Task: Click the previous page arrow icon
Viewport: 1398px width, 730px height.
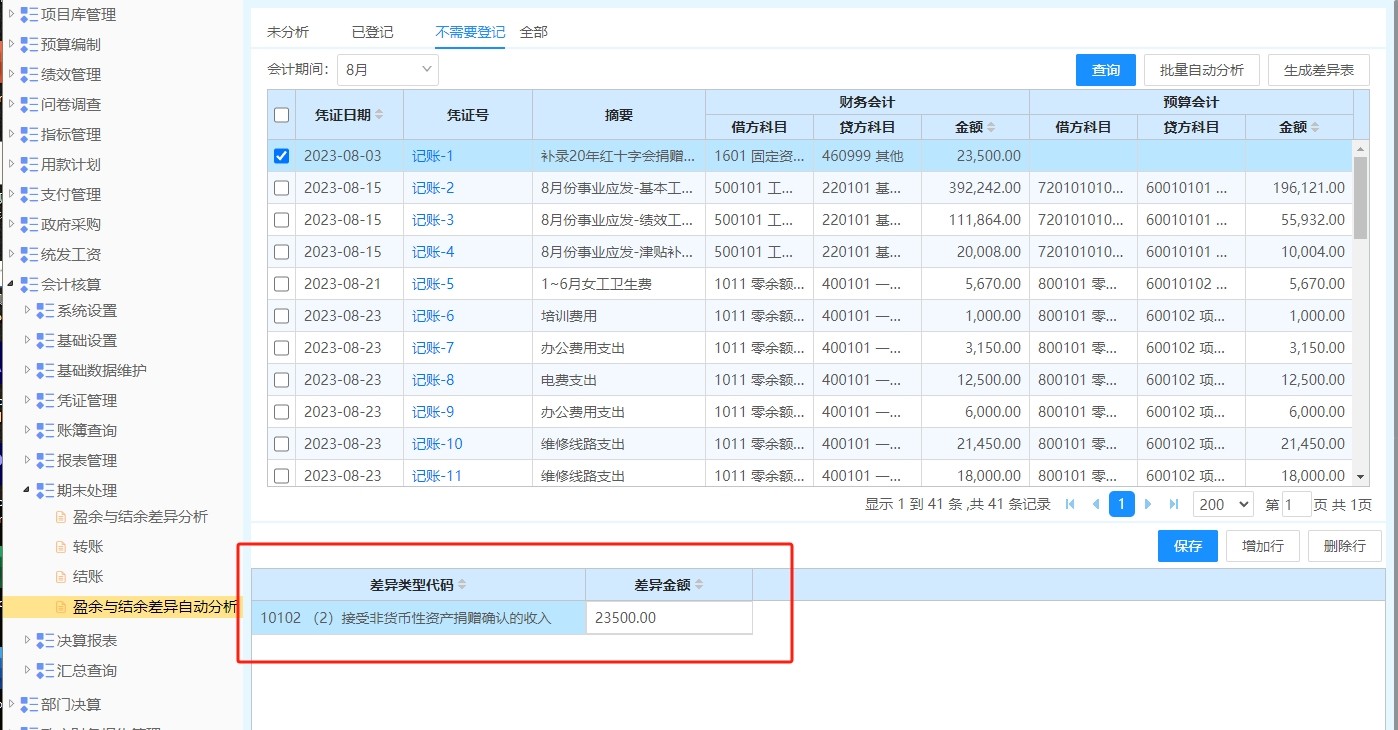Action: (x=1096, y=505)
